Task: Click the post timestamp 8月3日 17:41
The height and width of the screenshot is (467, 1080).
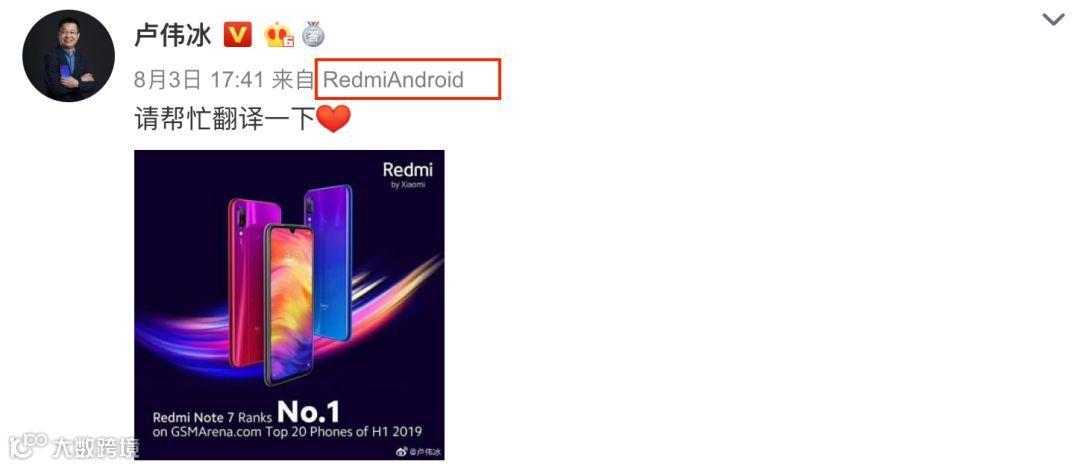Action: 199,80
